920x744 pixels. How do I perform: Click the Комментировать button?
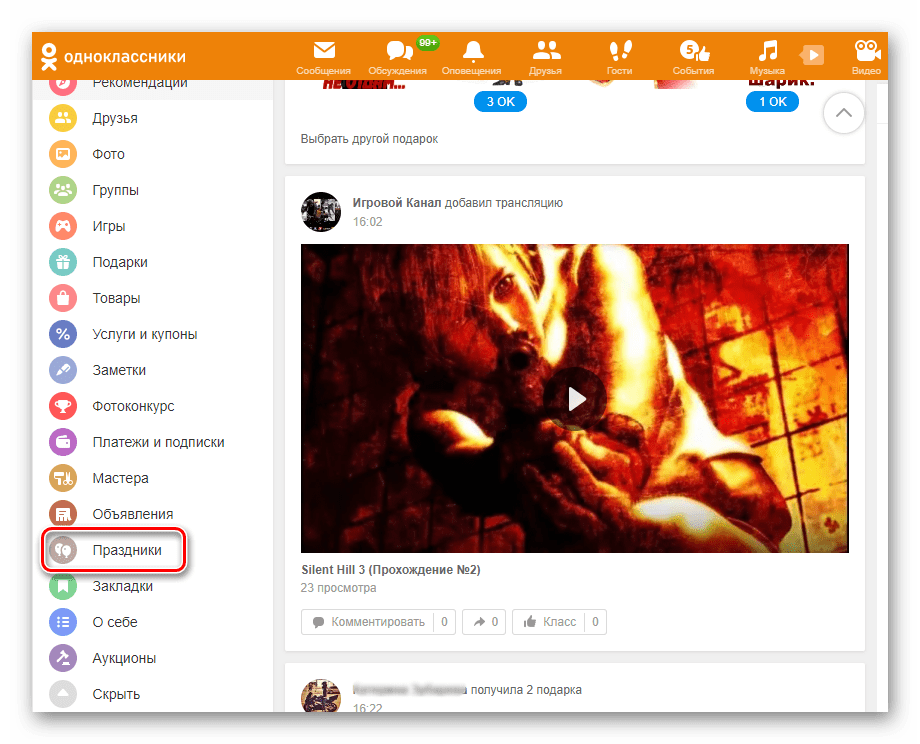pos(378,622)
